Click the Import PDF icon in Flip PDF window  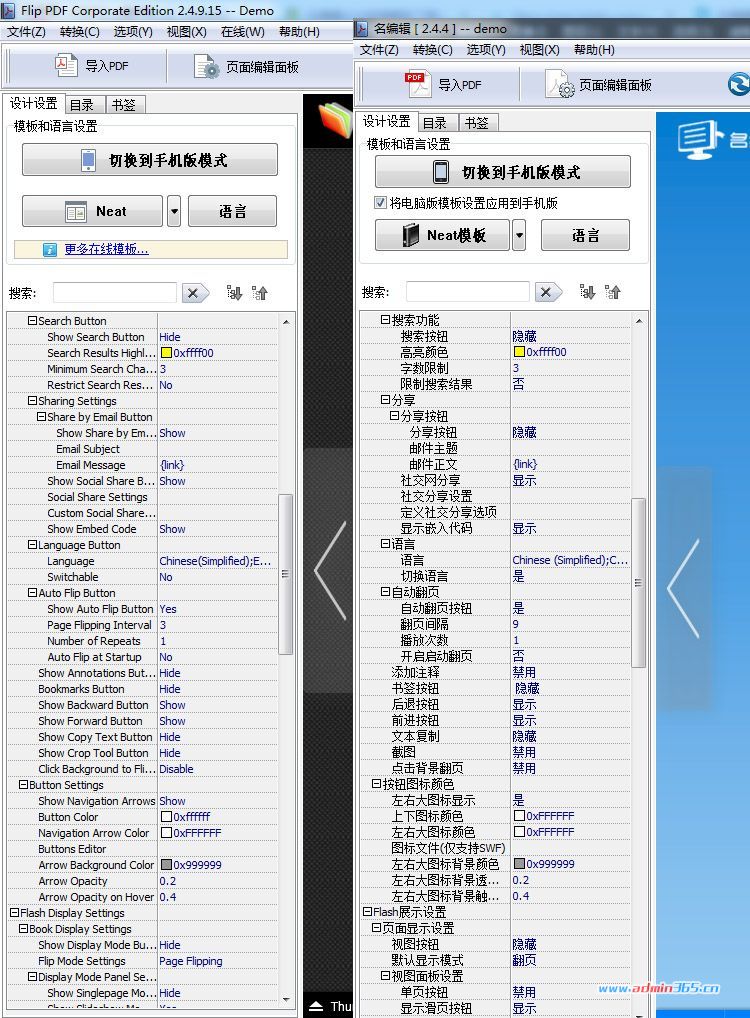pos(66,66)
